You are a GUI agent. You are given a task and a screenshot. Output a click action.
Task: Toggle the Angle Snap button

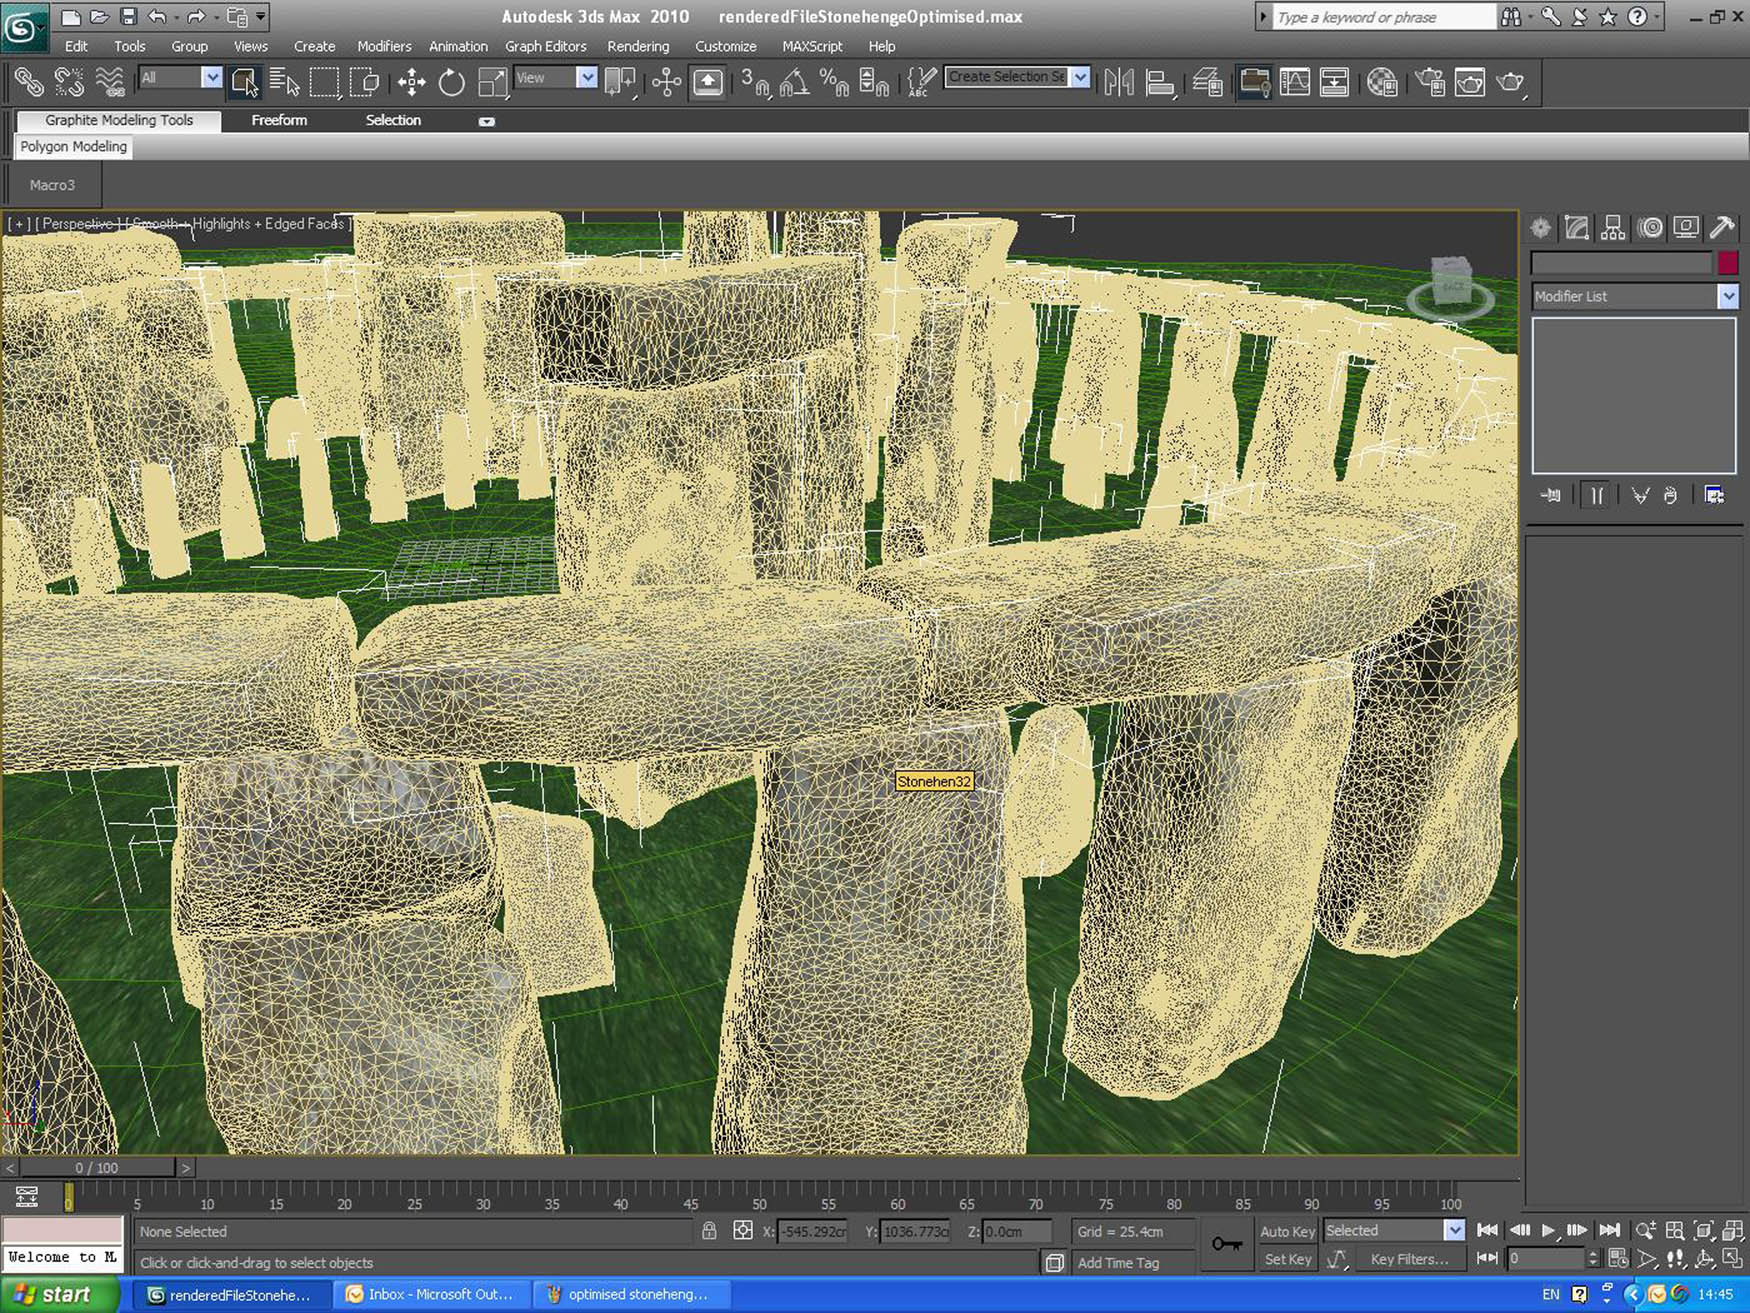point(794,82)
